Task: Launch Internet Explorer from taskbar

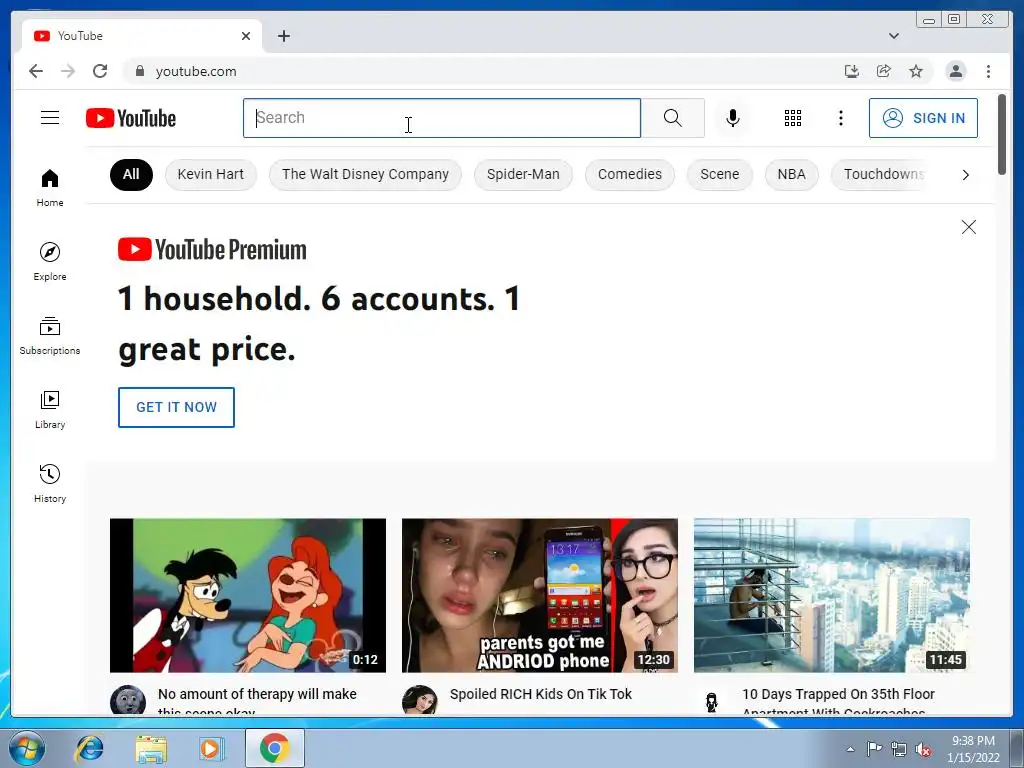Action: pos(89,748)
